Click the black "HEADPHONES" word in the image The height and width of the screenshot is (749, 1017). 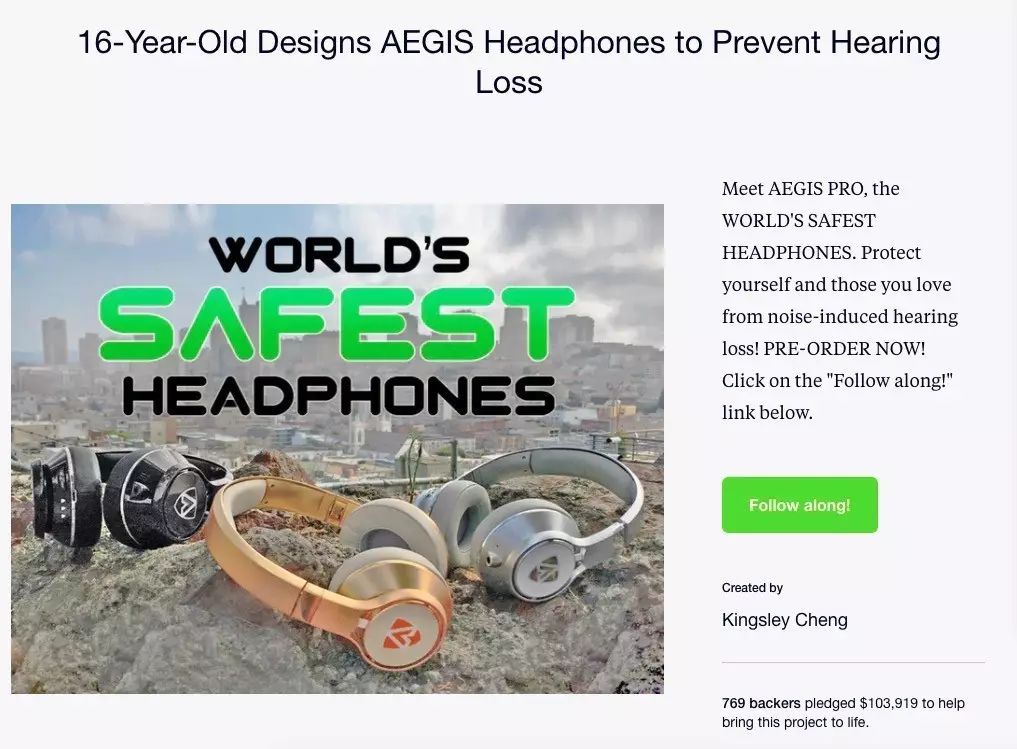point(339,396)
